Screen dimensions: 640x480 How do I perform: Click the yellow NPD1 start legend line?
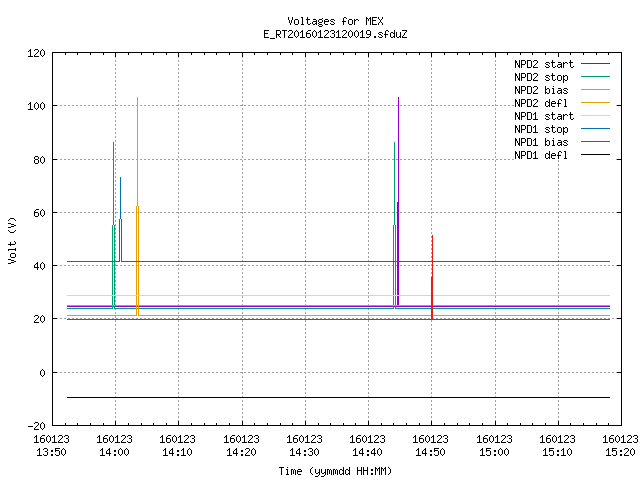point(595,116)
